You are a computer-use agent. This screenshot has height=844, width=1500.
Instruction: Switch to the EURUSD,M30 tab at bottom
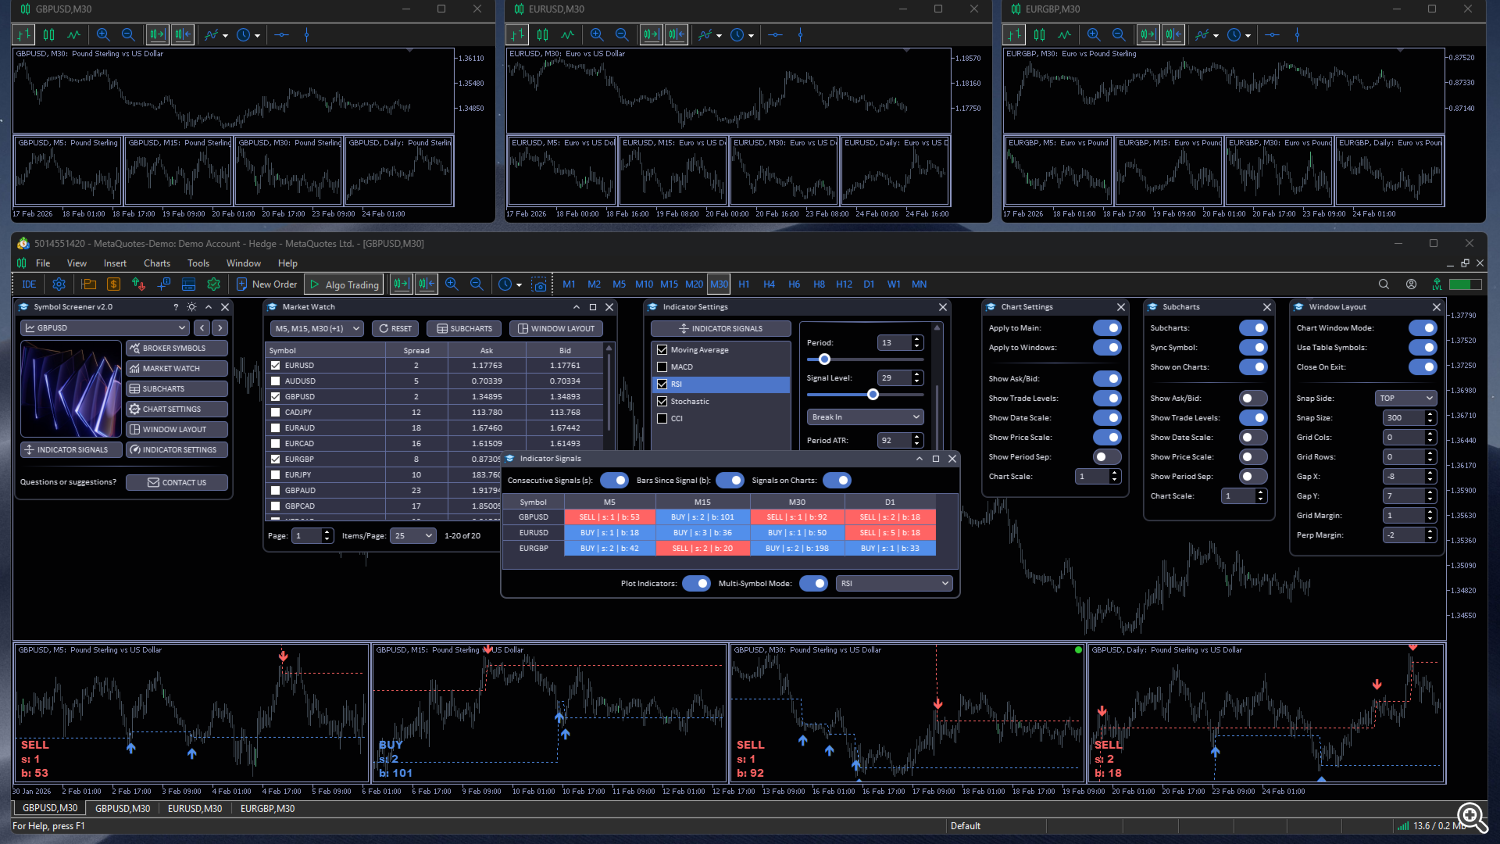[196, 807]
